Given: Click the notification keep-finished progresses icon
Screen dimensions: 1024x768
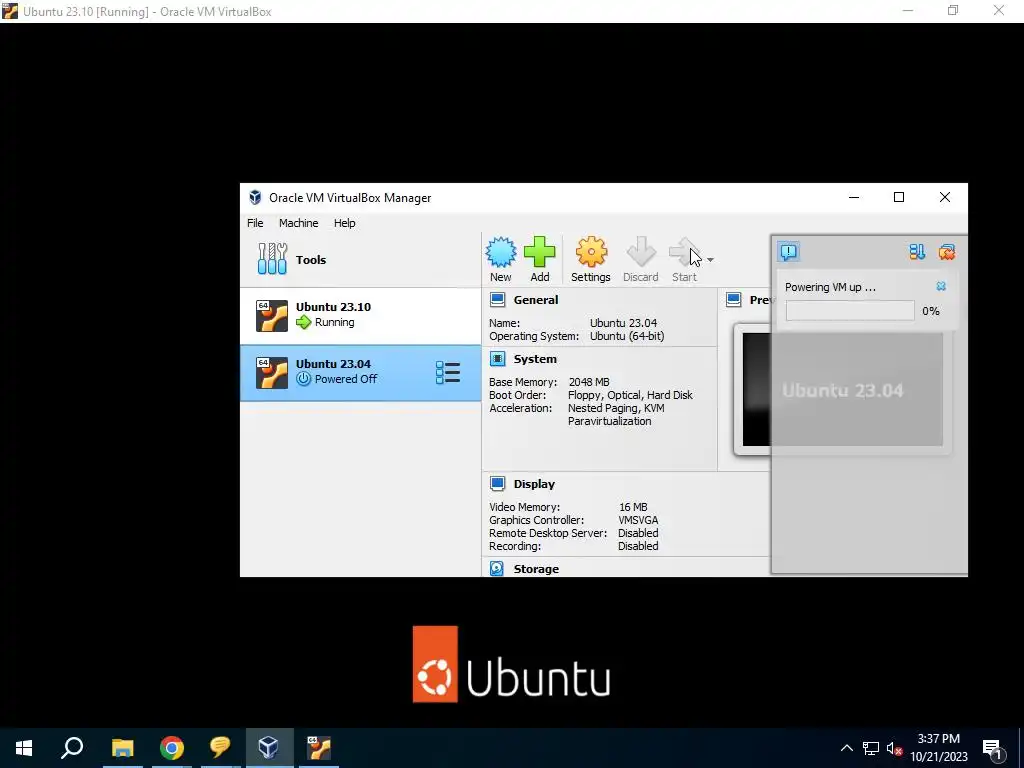Looking at the screenshot, I should pos(917,251).
